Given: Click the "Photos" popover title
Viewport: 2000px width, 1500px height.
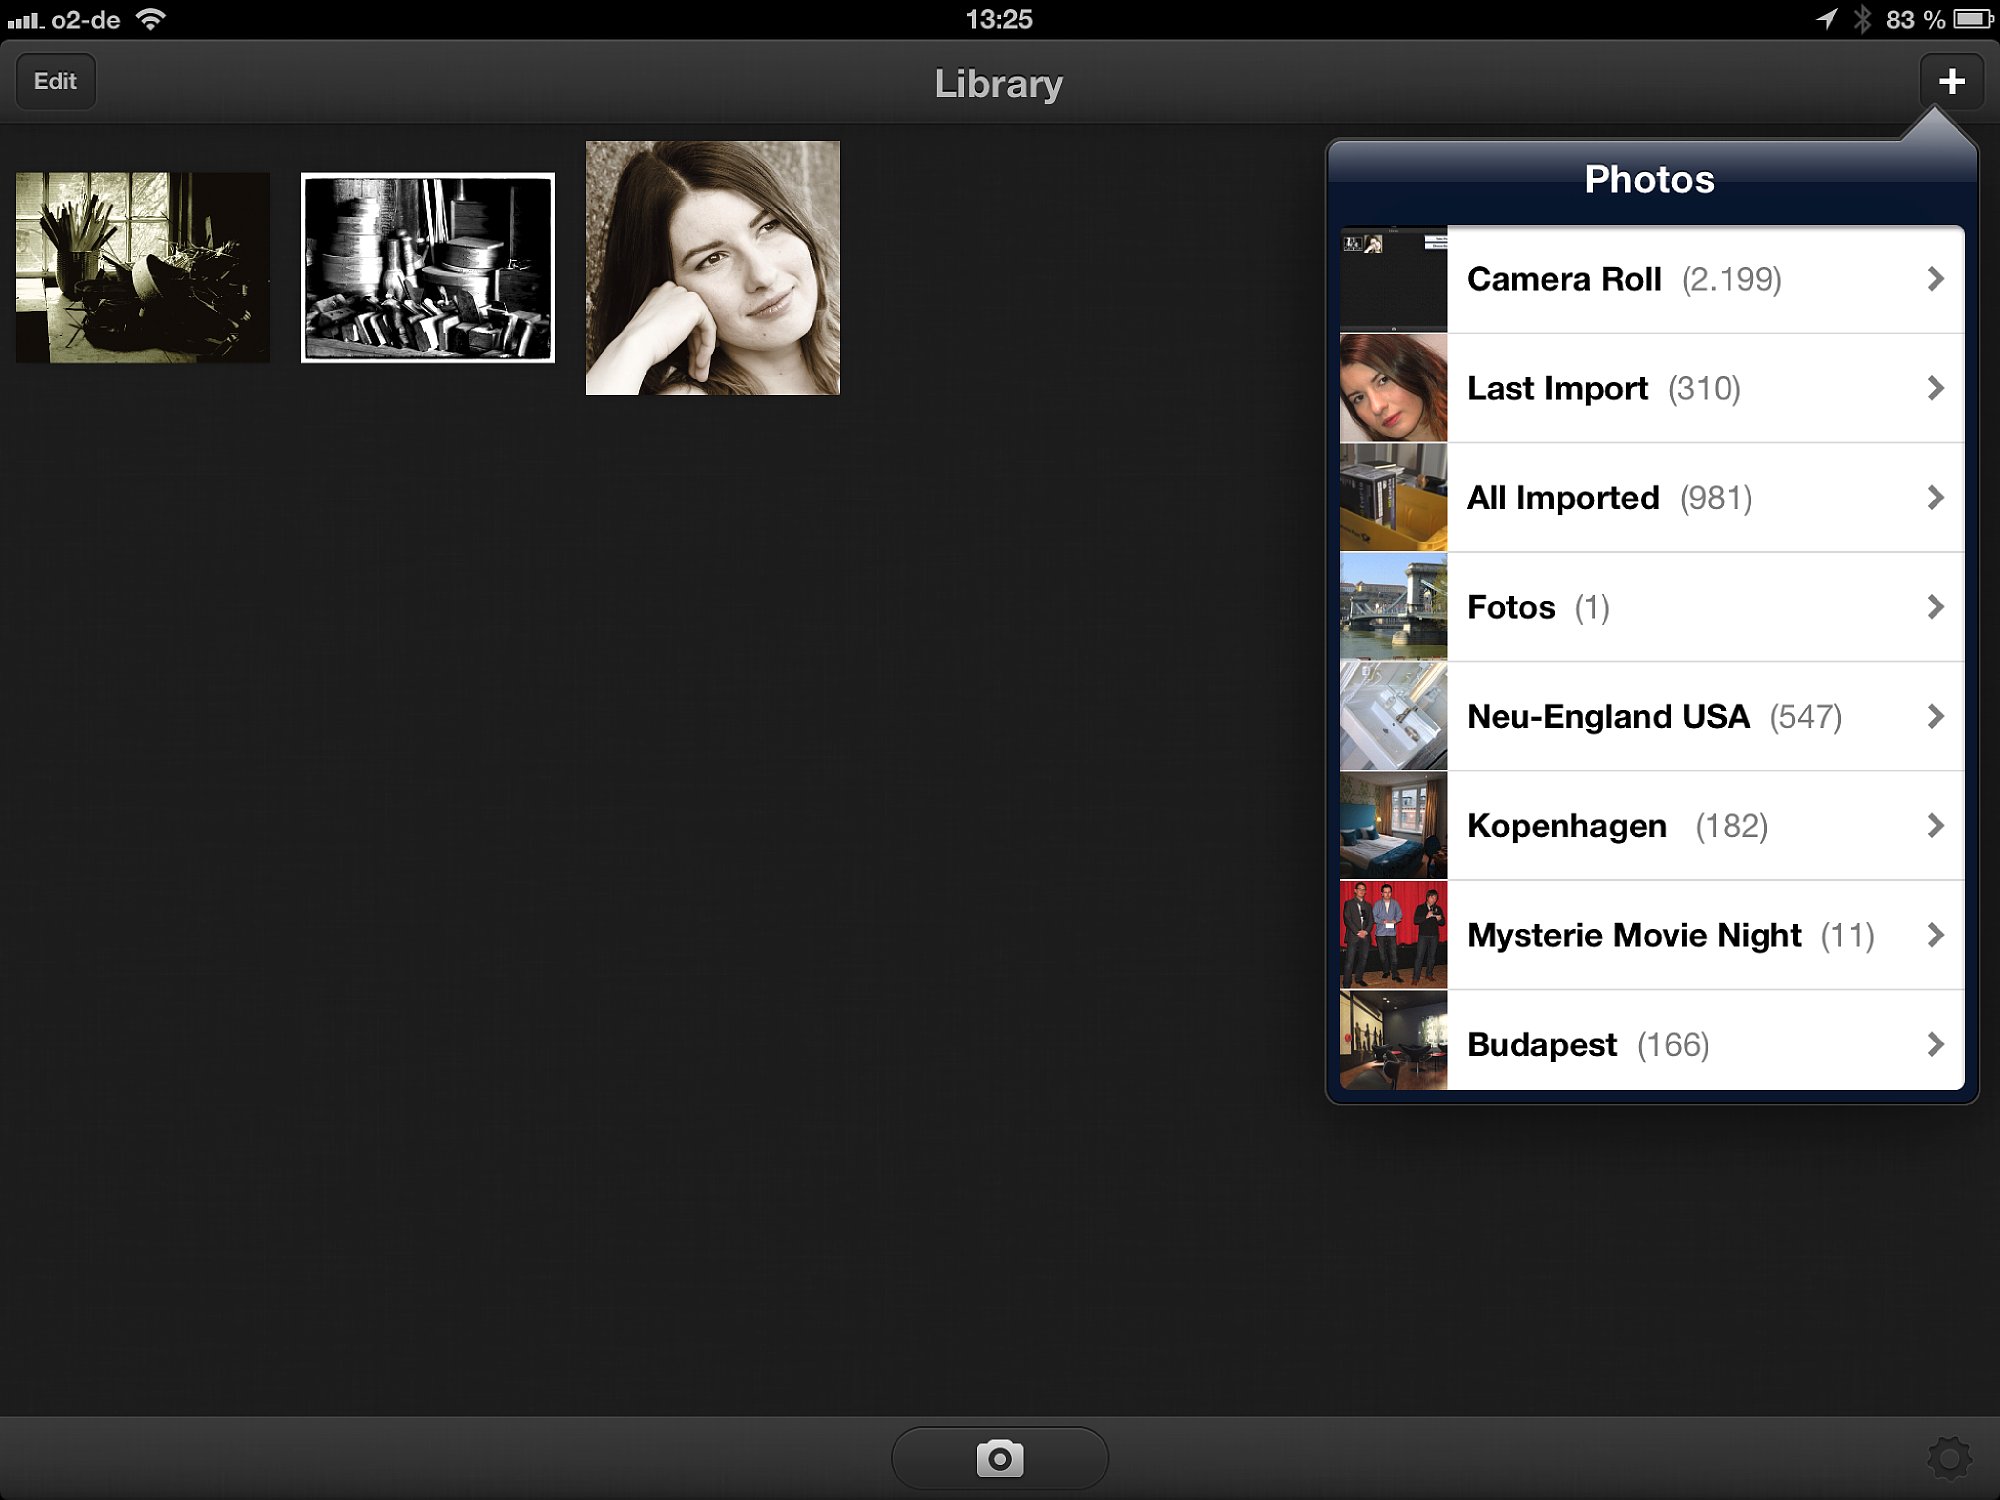Looking at the screenshot, I should click(1650, 180).
